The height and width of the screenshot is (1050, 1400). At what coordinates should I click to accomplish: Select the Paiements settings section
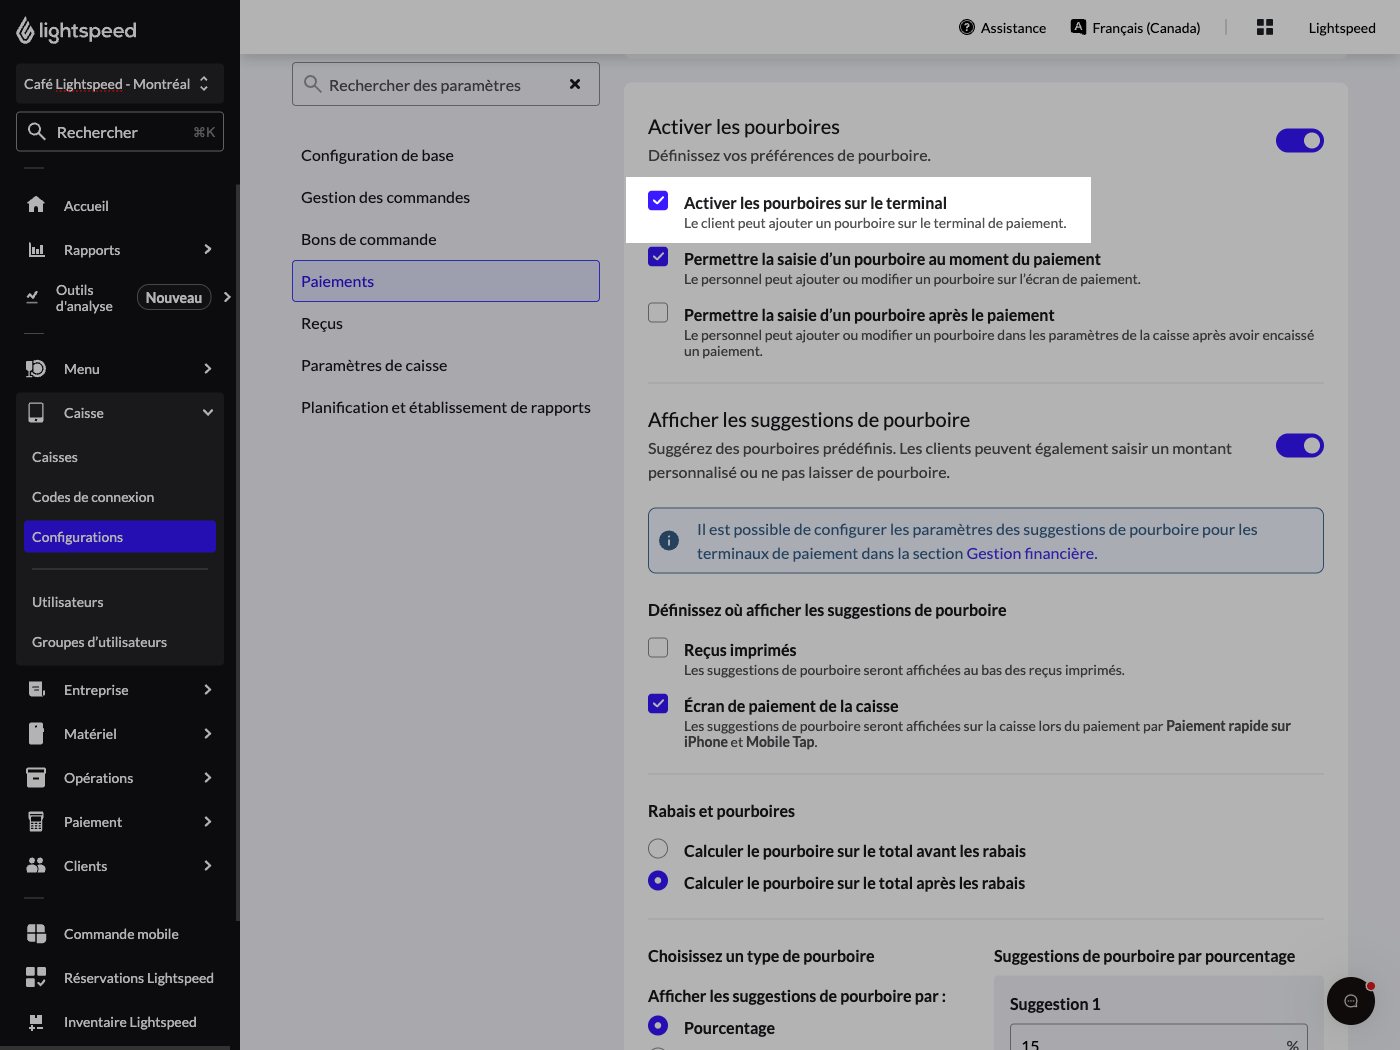[446, 281]
